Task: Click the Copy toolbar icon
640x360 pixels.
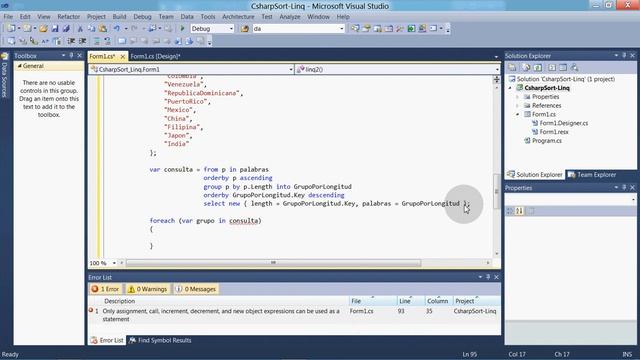Action: pos(91,29)
